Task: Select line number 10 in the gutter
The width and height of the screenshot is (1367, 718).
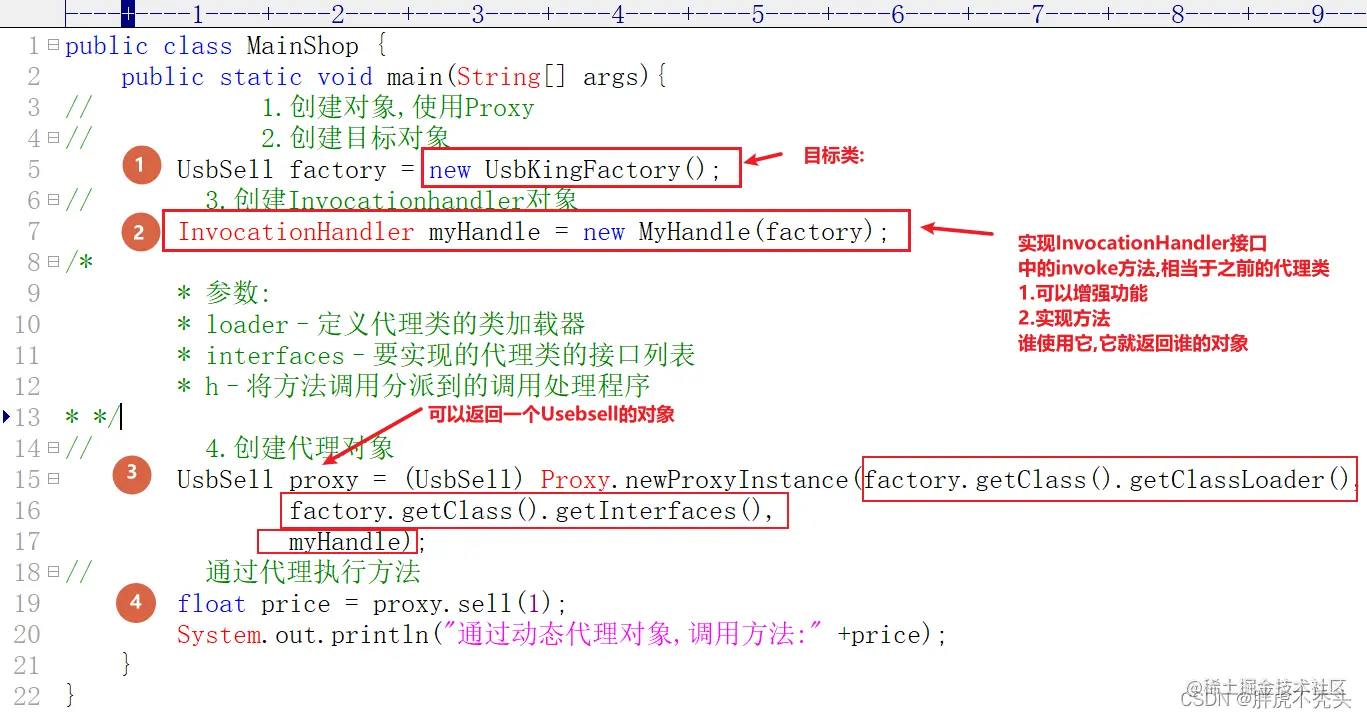Action: pos(27,325)
